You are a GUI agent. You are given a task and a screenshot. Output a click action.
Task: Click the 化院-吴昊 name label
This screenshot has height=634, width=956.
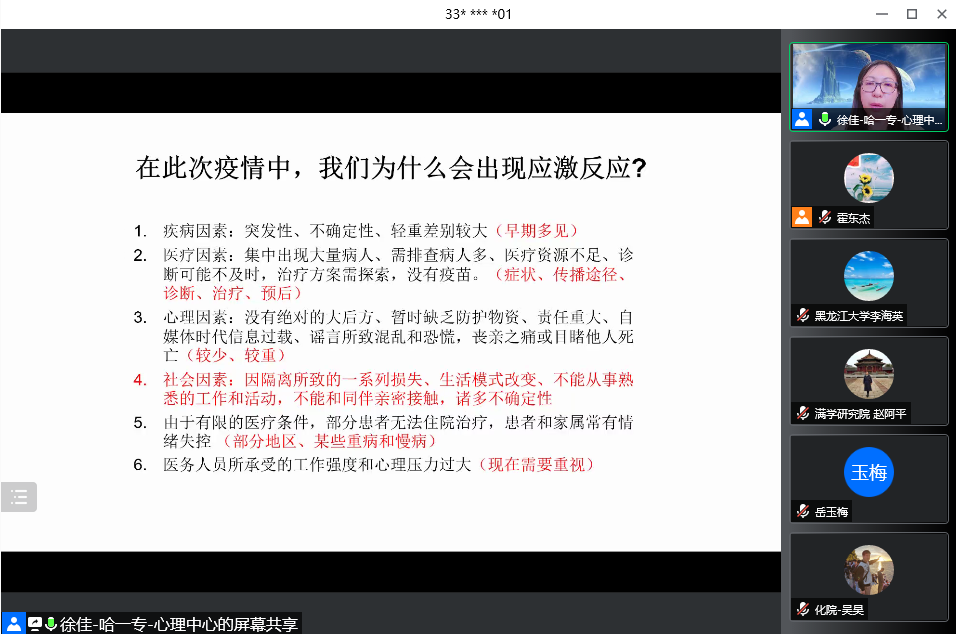839,610
